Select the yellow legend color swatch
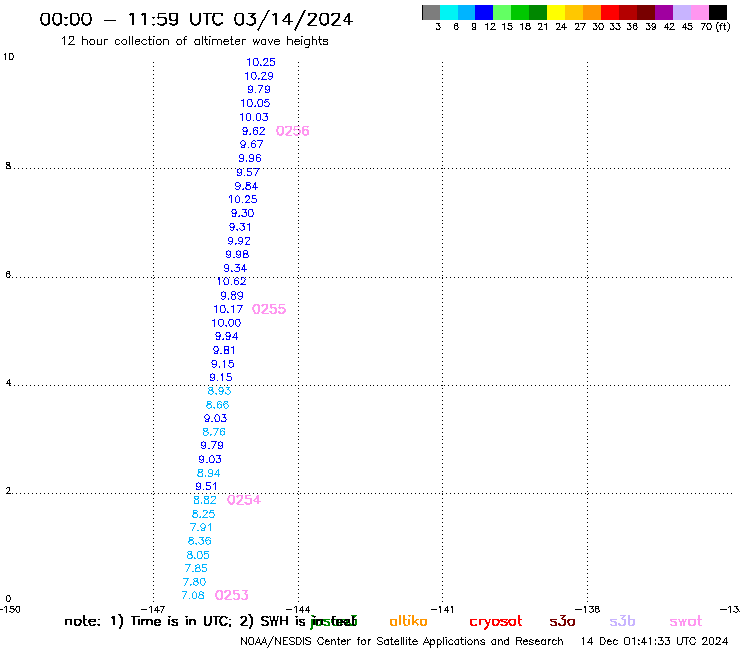 tap(556, 12)
